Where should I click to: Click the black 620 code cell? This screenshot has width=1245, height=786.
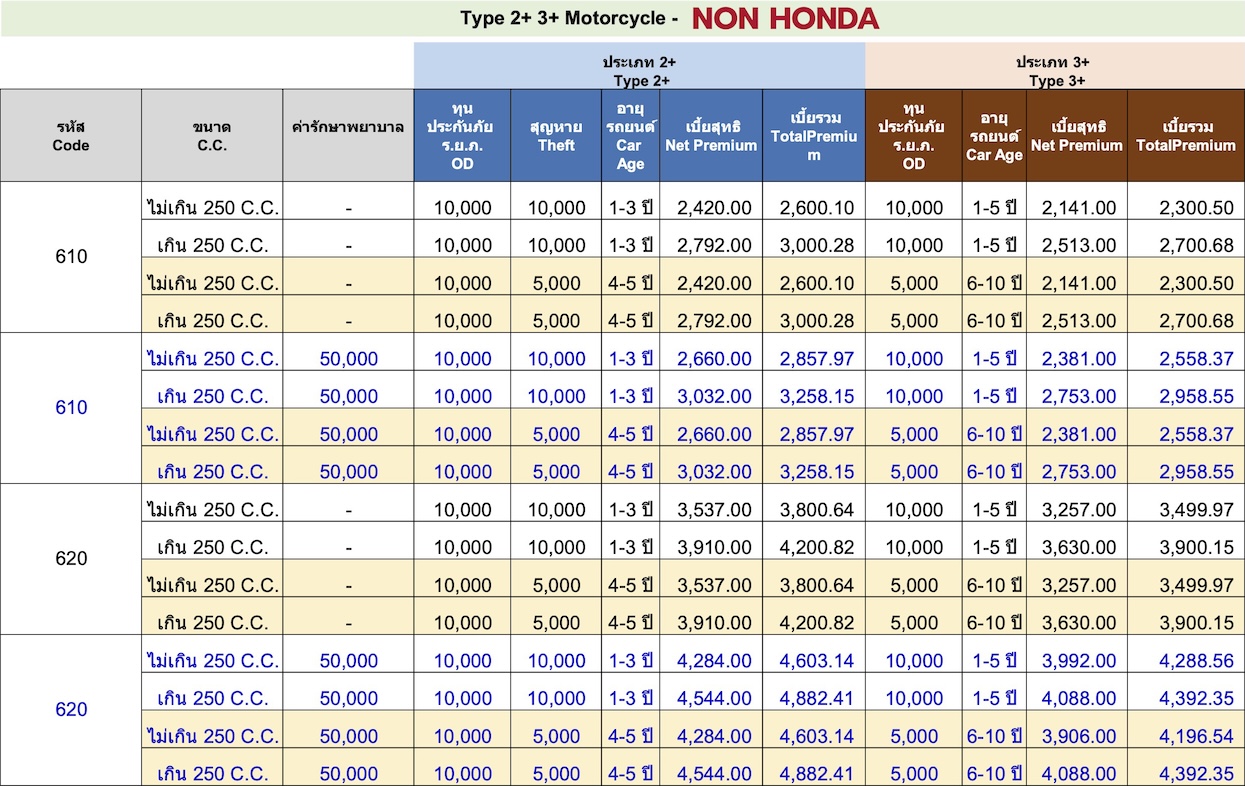71,559
